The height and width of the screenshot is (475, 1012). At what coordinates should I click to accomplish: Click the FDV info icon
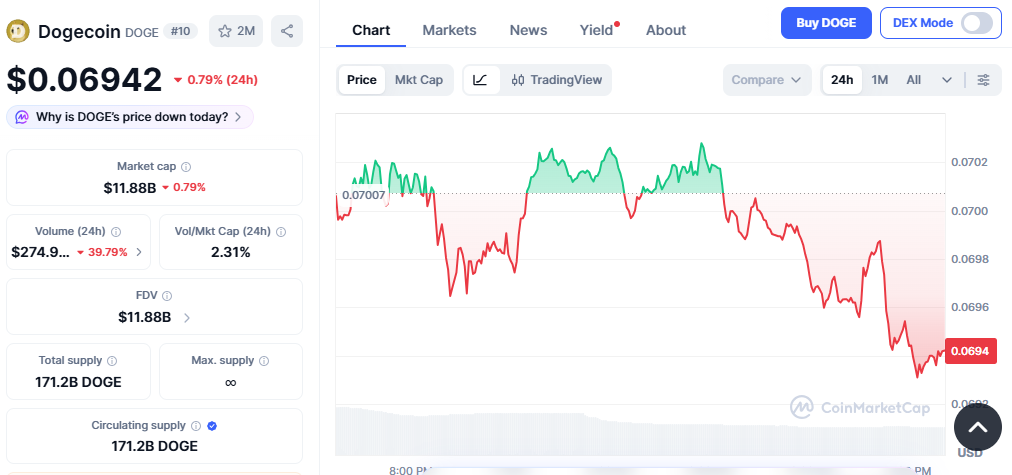pyautogui.click(x=167, y=296)
